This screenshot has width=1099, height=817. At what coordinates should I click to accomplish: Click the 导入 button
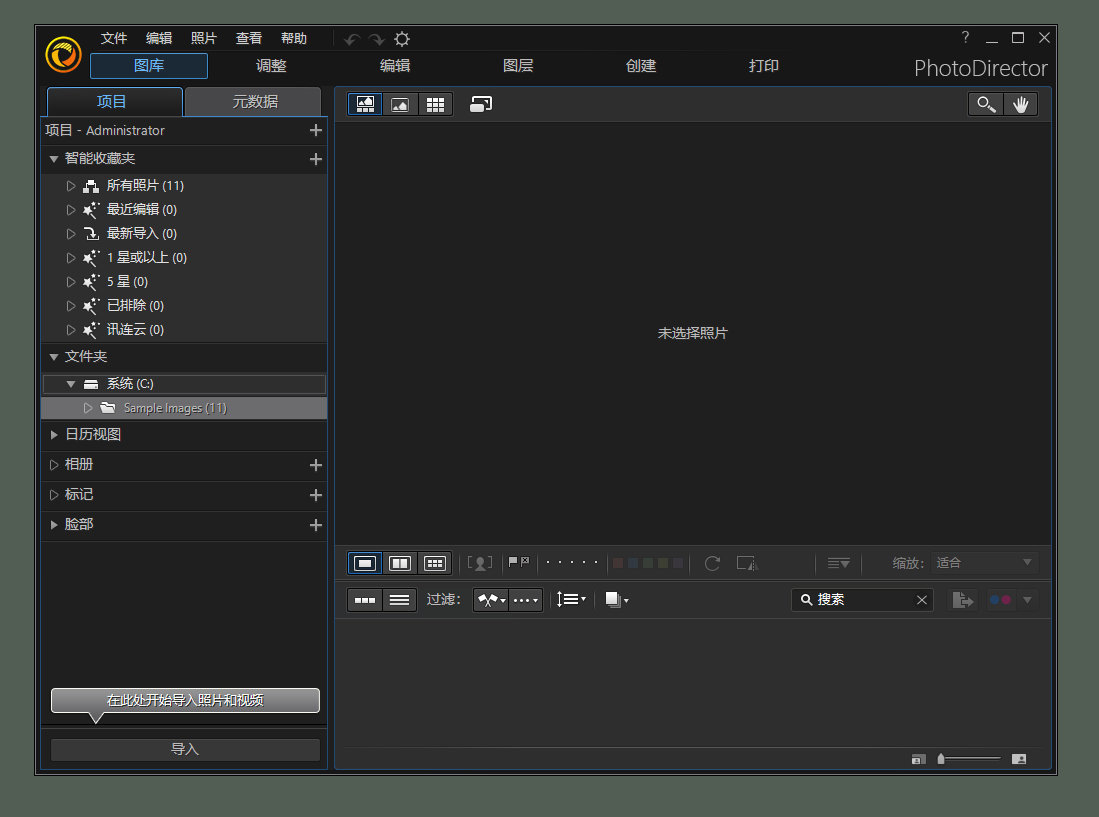[x=184, y=749]
